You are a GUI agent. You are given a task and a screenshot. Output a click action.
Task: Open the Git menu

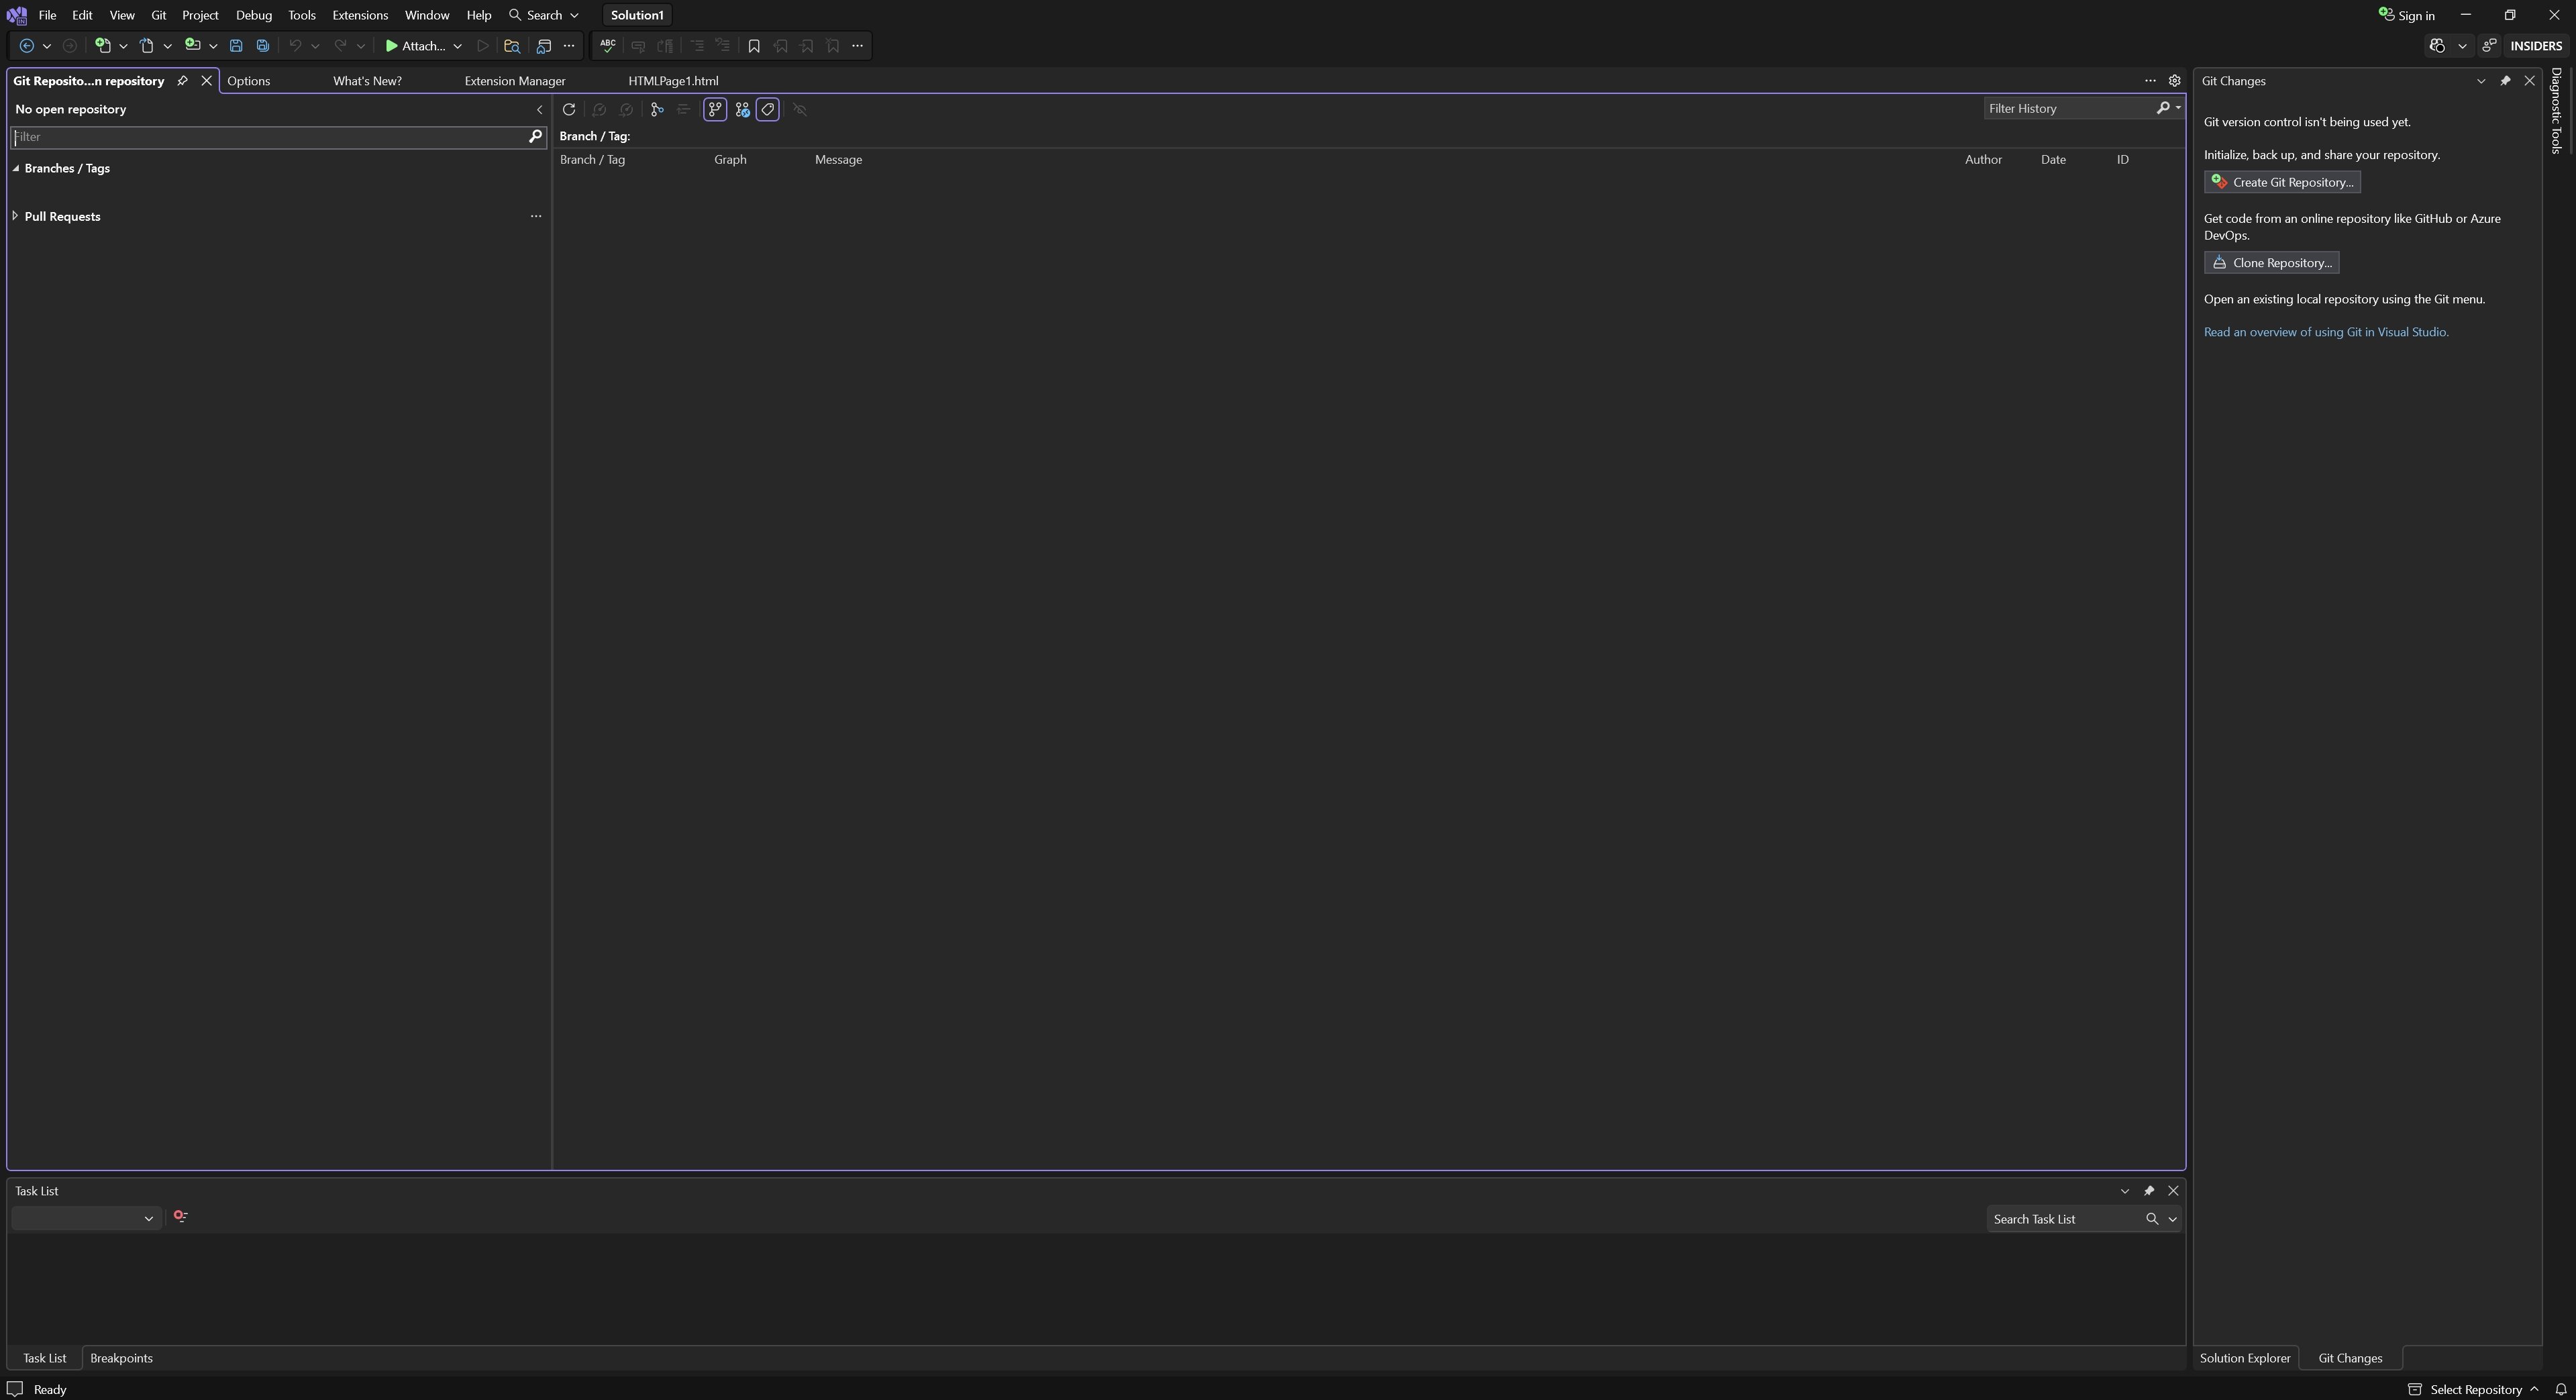(x=158, y=14)
